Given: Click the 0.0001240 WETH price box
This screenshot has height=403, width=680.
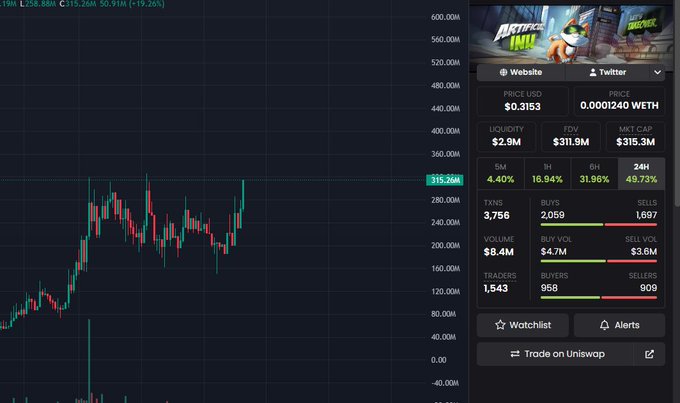Looking at the screenshot, I should click(619, 101).
